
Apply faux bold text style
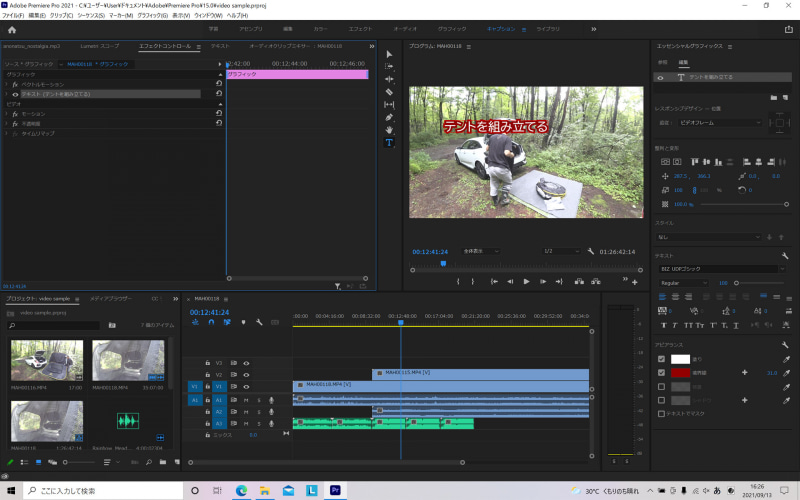pos(664,325)
